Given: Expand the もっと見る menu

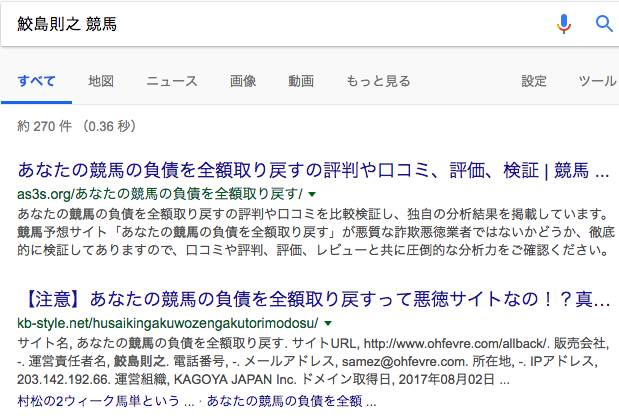Looking at the screenshot, I should pyautogui.click(x=378, y=81).
